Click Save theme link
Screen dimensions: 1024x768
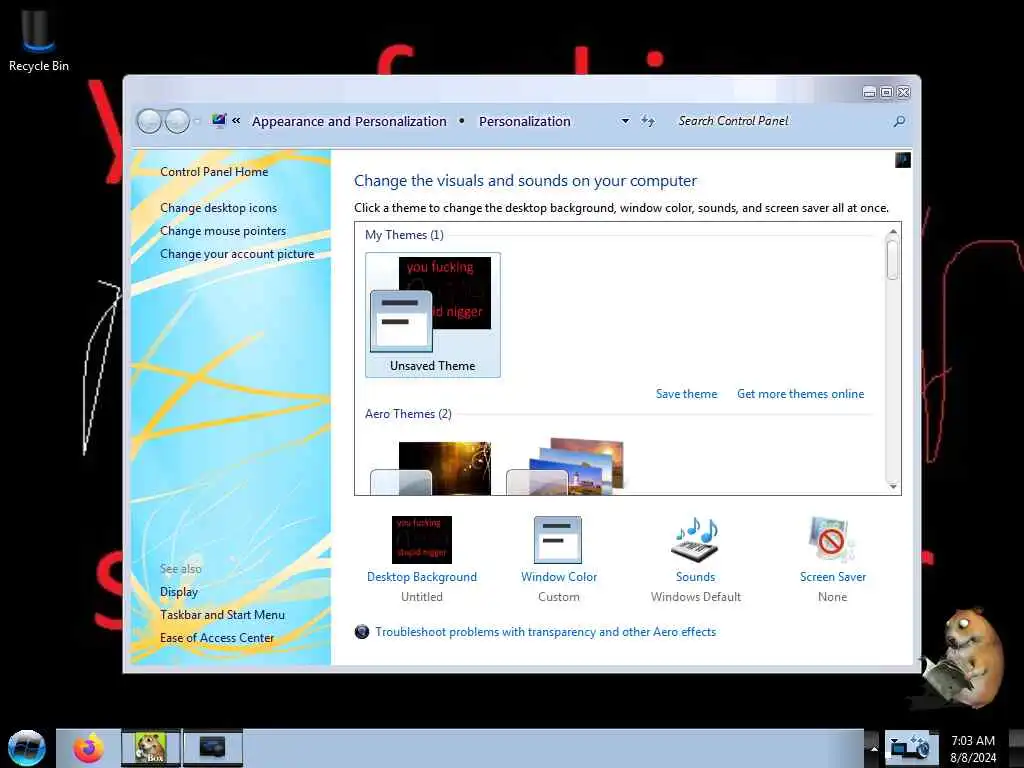686,394
